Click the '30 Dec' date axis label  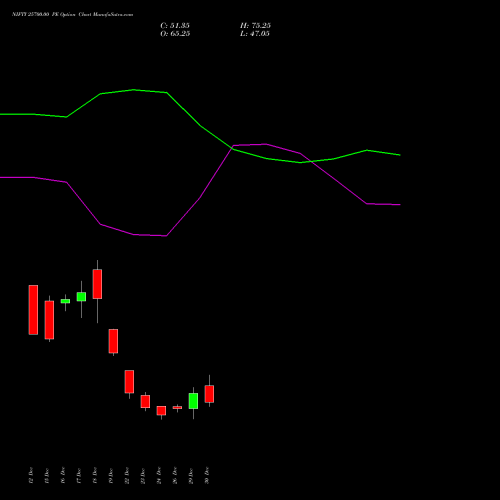[x=207, y=475]
